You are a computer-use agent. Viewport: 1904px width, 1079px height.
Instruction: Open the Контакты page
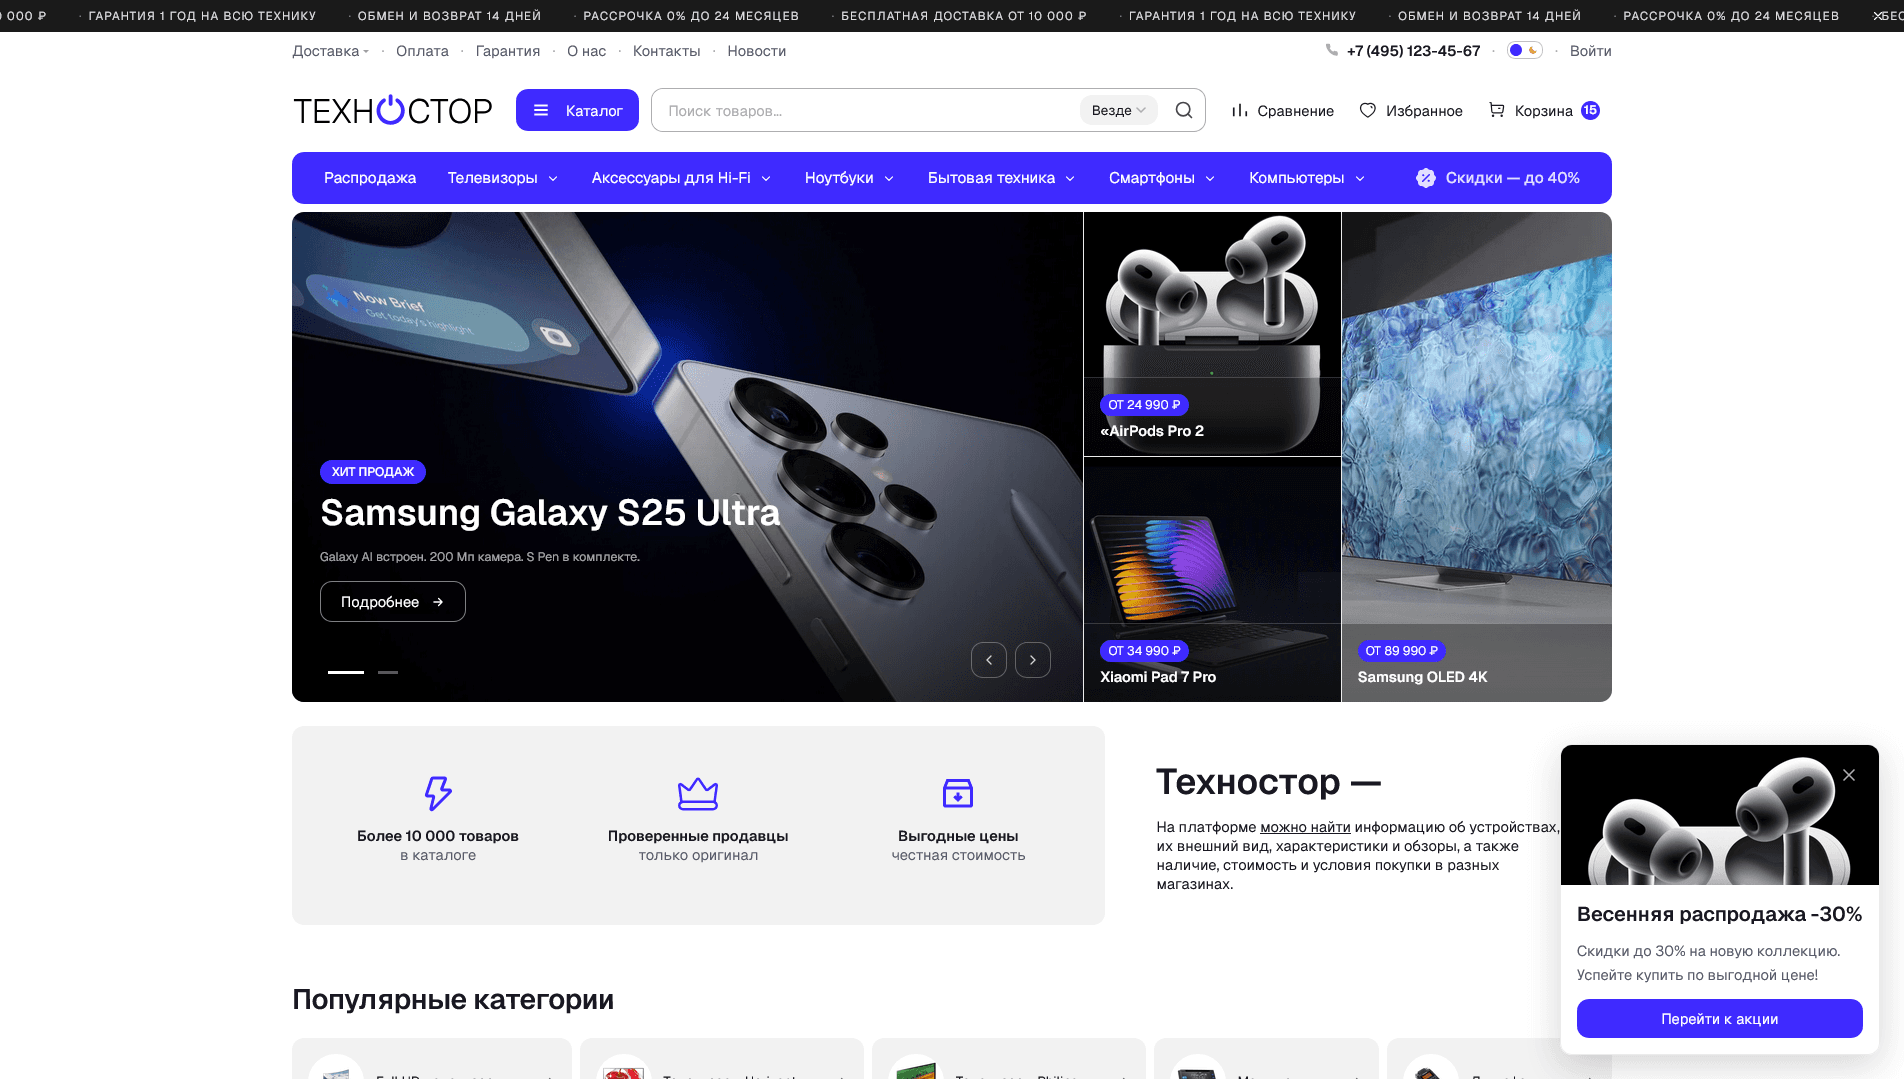(666, 51)
